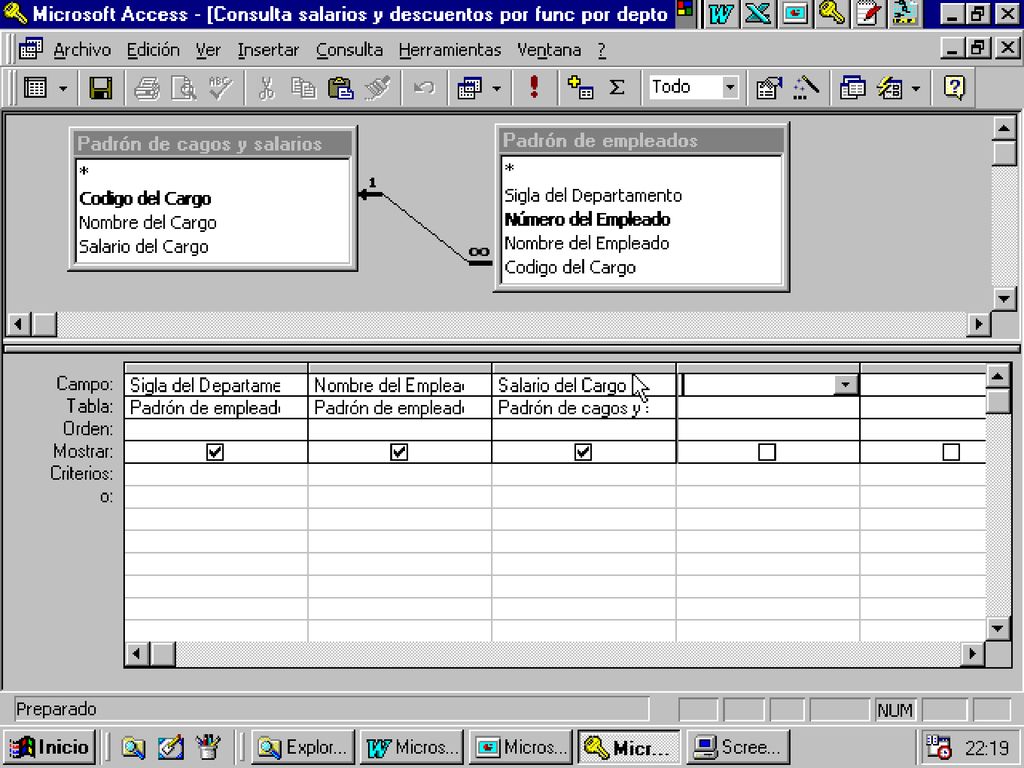Switch to the PowerPoint taskbar button

[x=520, y=747]
